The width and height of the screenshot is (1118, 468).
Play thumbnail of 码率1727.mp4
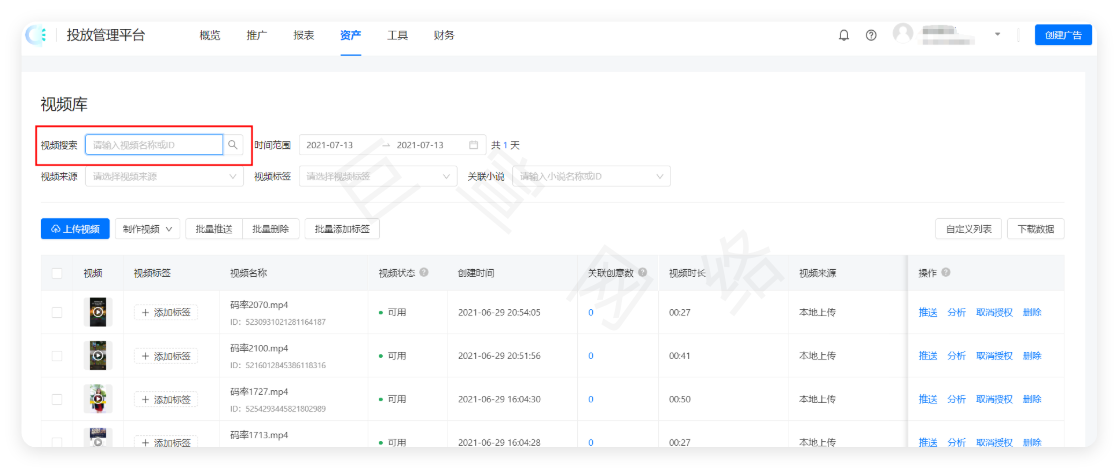click(98, 399)
